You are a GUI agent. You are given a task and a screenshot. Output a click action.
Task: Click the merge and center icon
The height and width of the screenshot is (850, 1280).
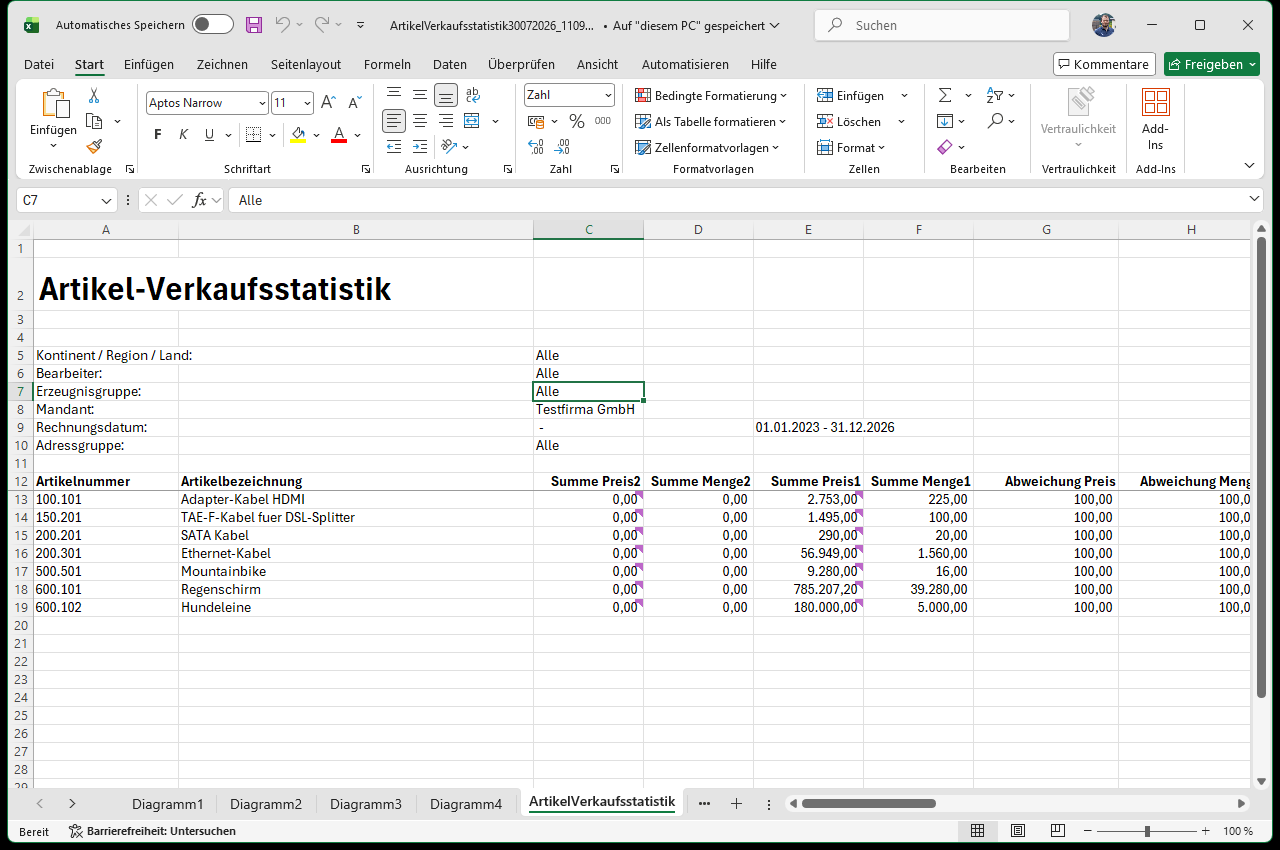(x=471, y=121)
